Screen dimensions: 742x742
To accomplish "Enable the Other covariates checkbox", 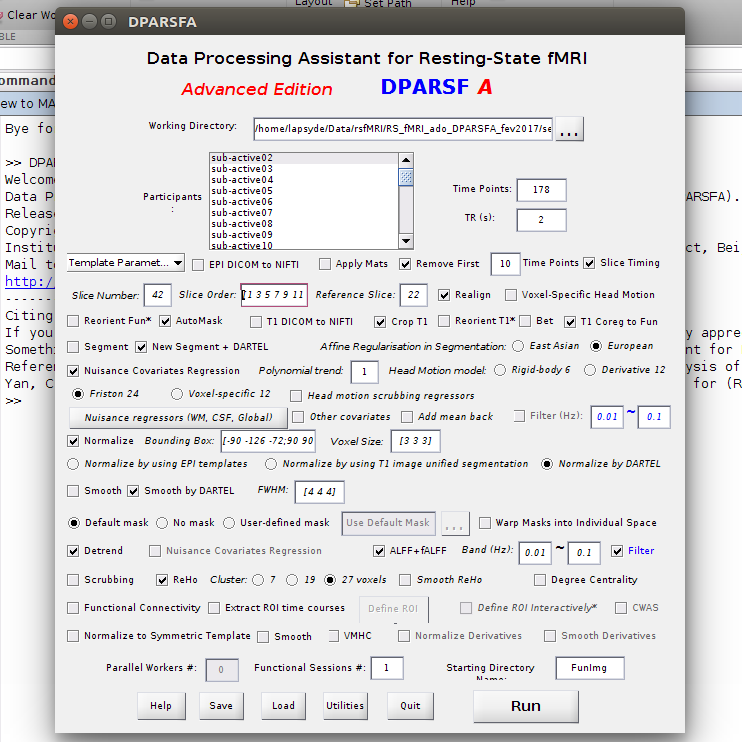I will 298,417.
